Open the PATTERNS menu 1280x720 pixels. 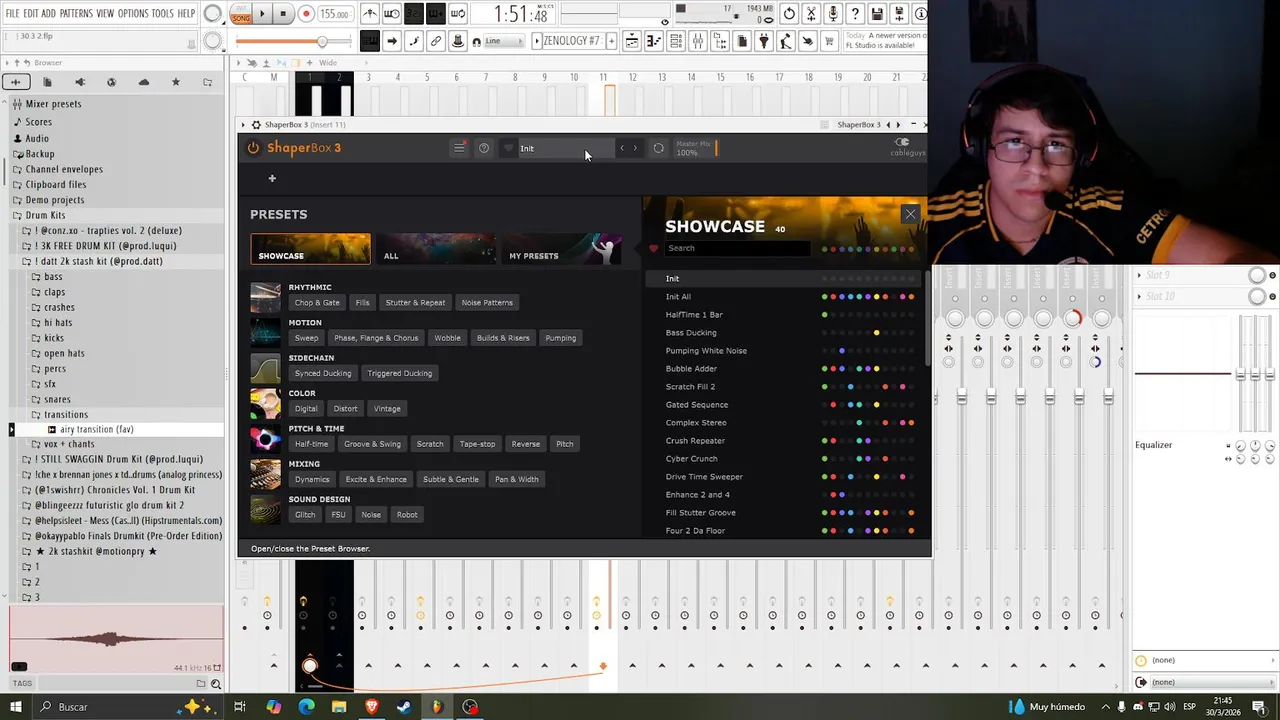(76, 13)
